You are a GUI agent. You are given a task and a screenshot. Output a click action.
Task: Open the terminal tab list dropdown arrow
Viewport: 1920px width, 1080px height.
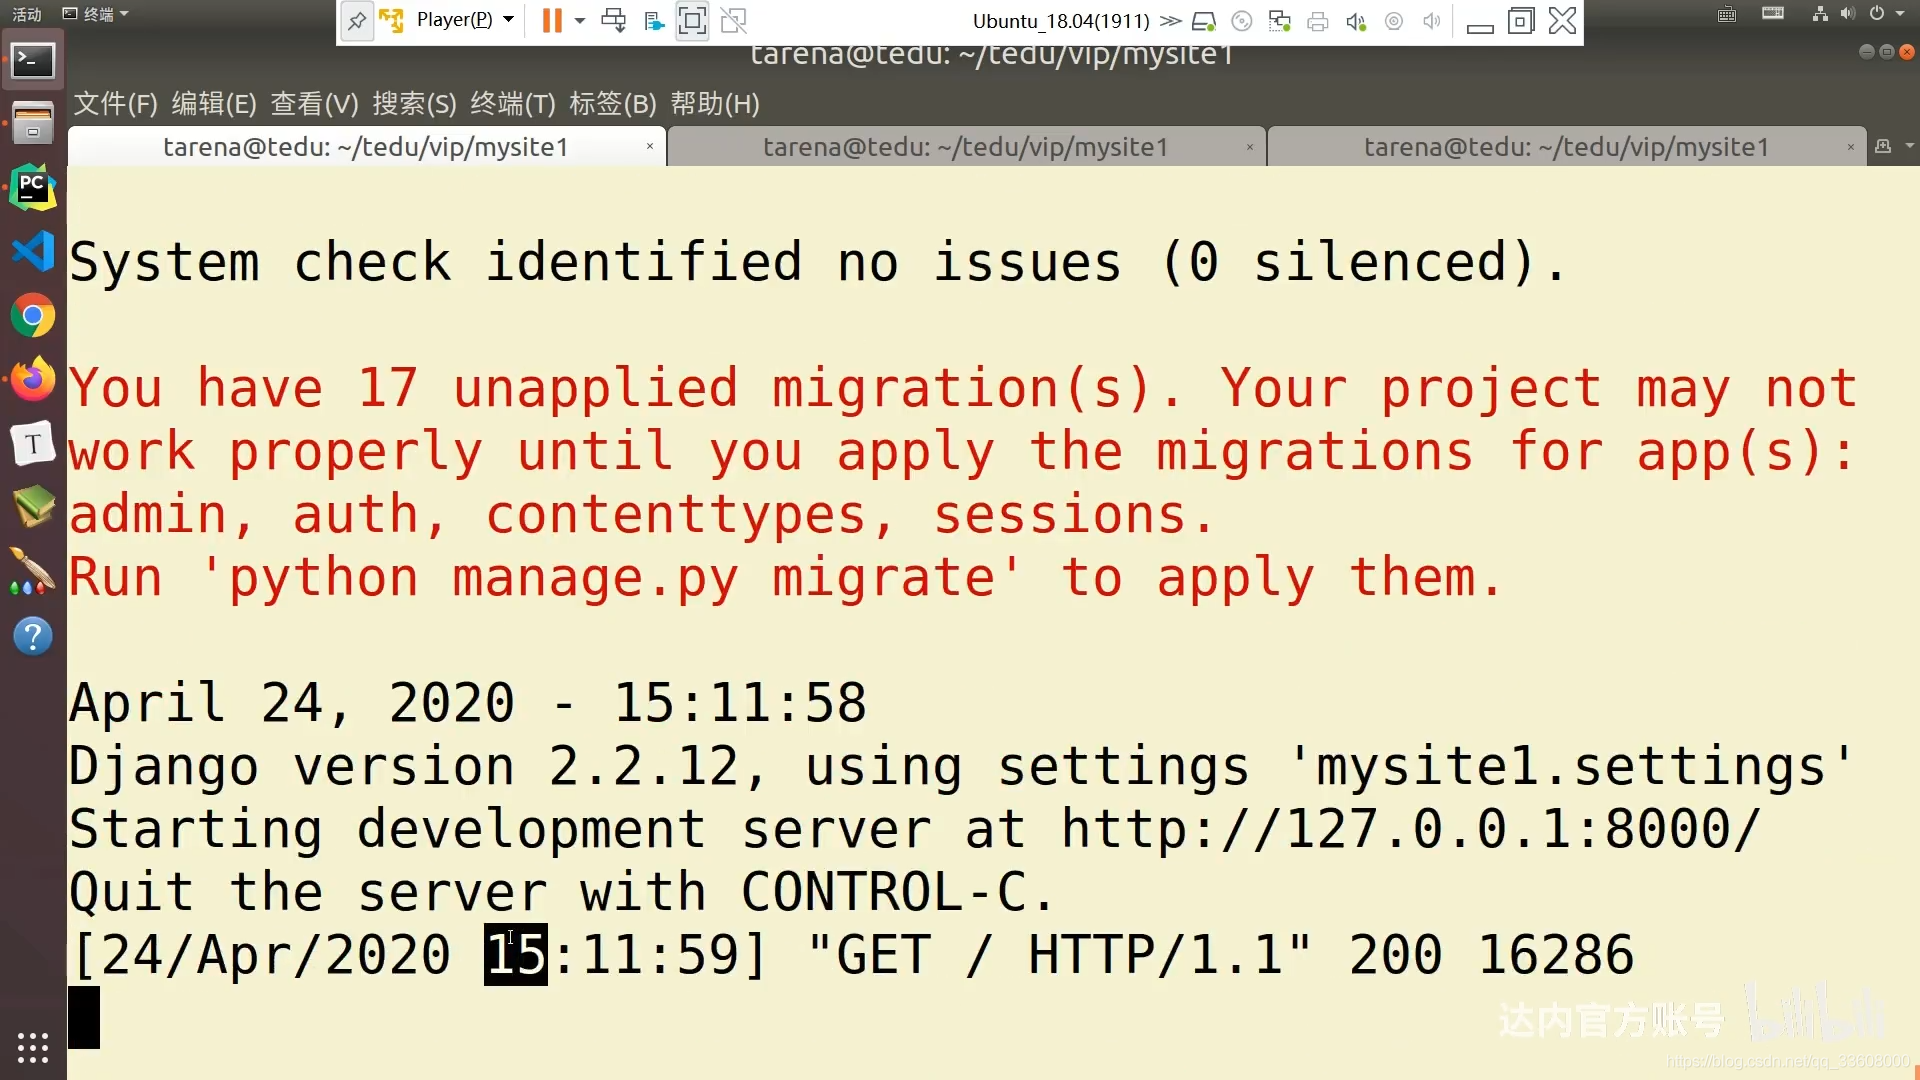(x=1910, y=146)
